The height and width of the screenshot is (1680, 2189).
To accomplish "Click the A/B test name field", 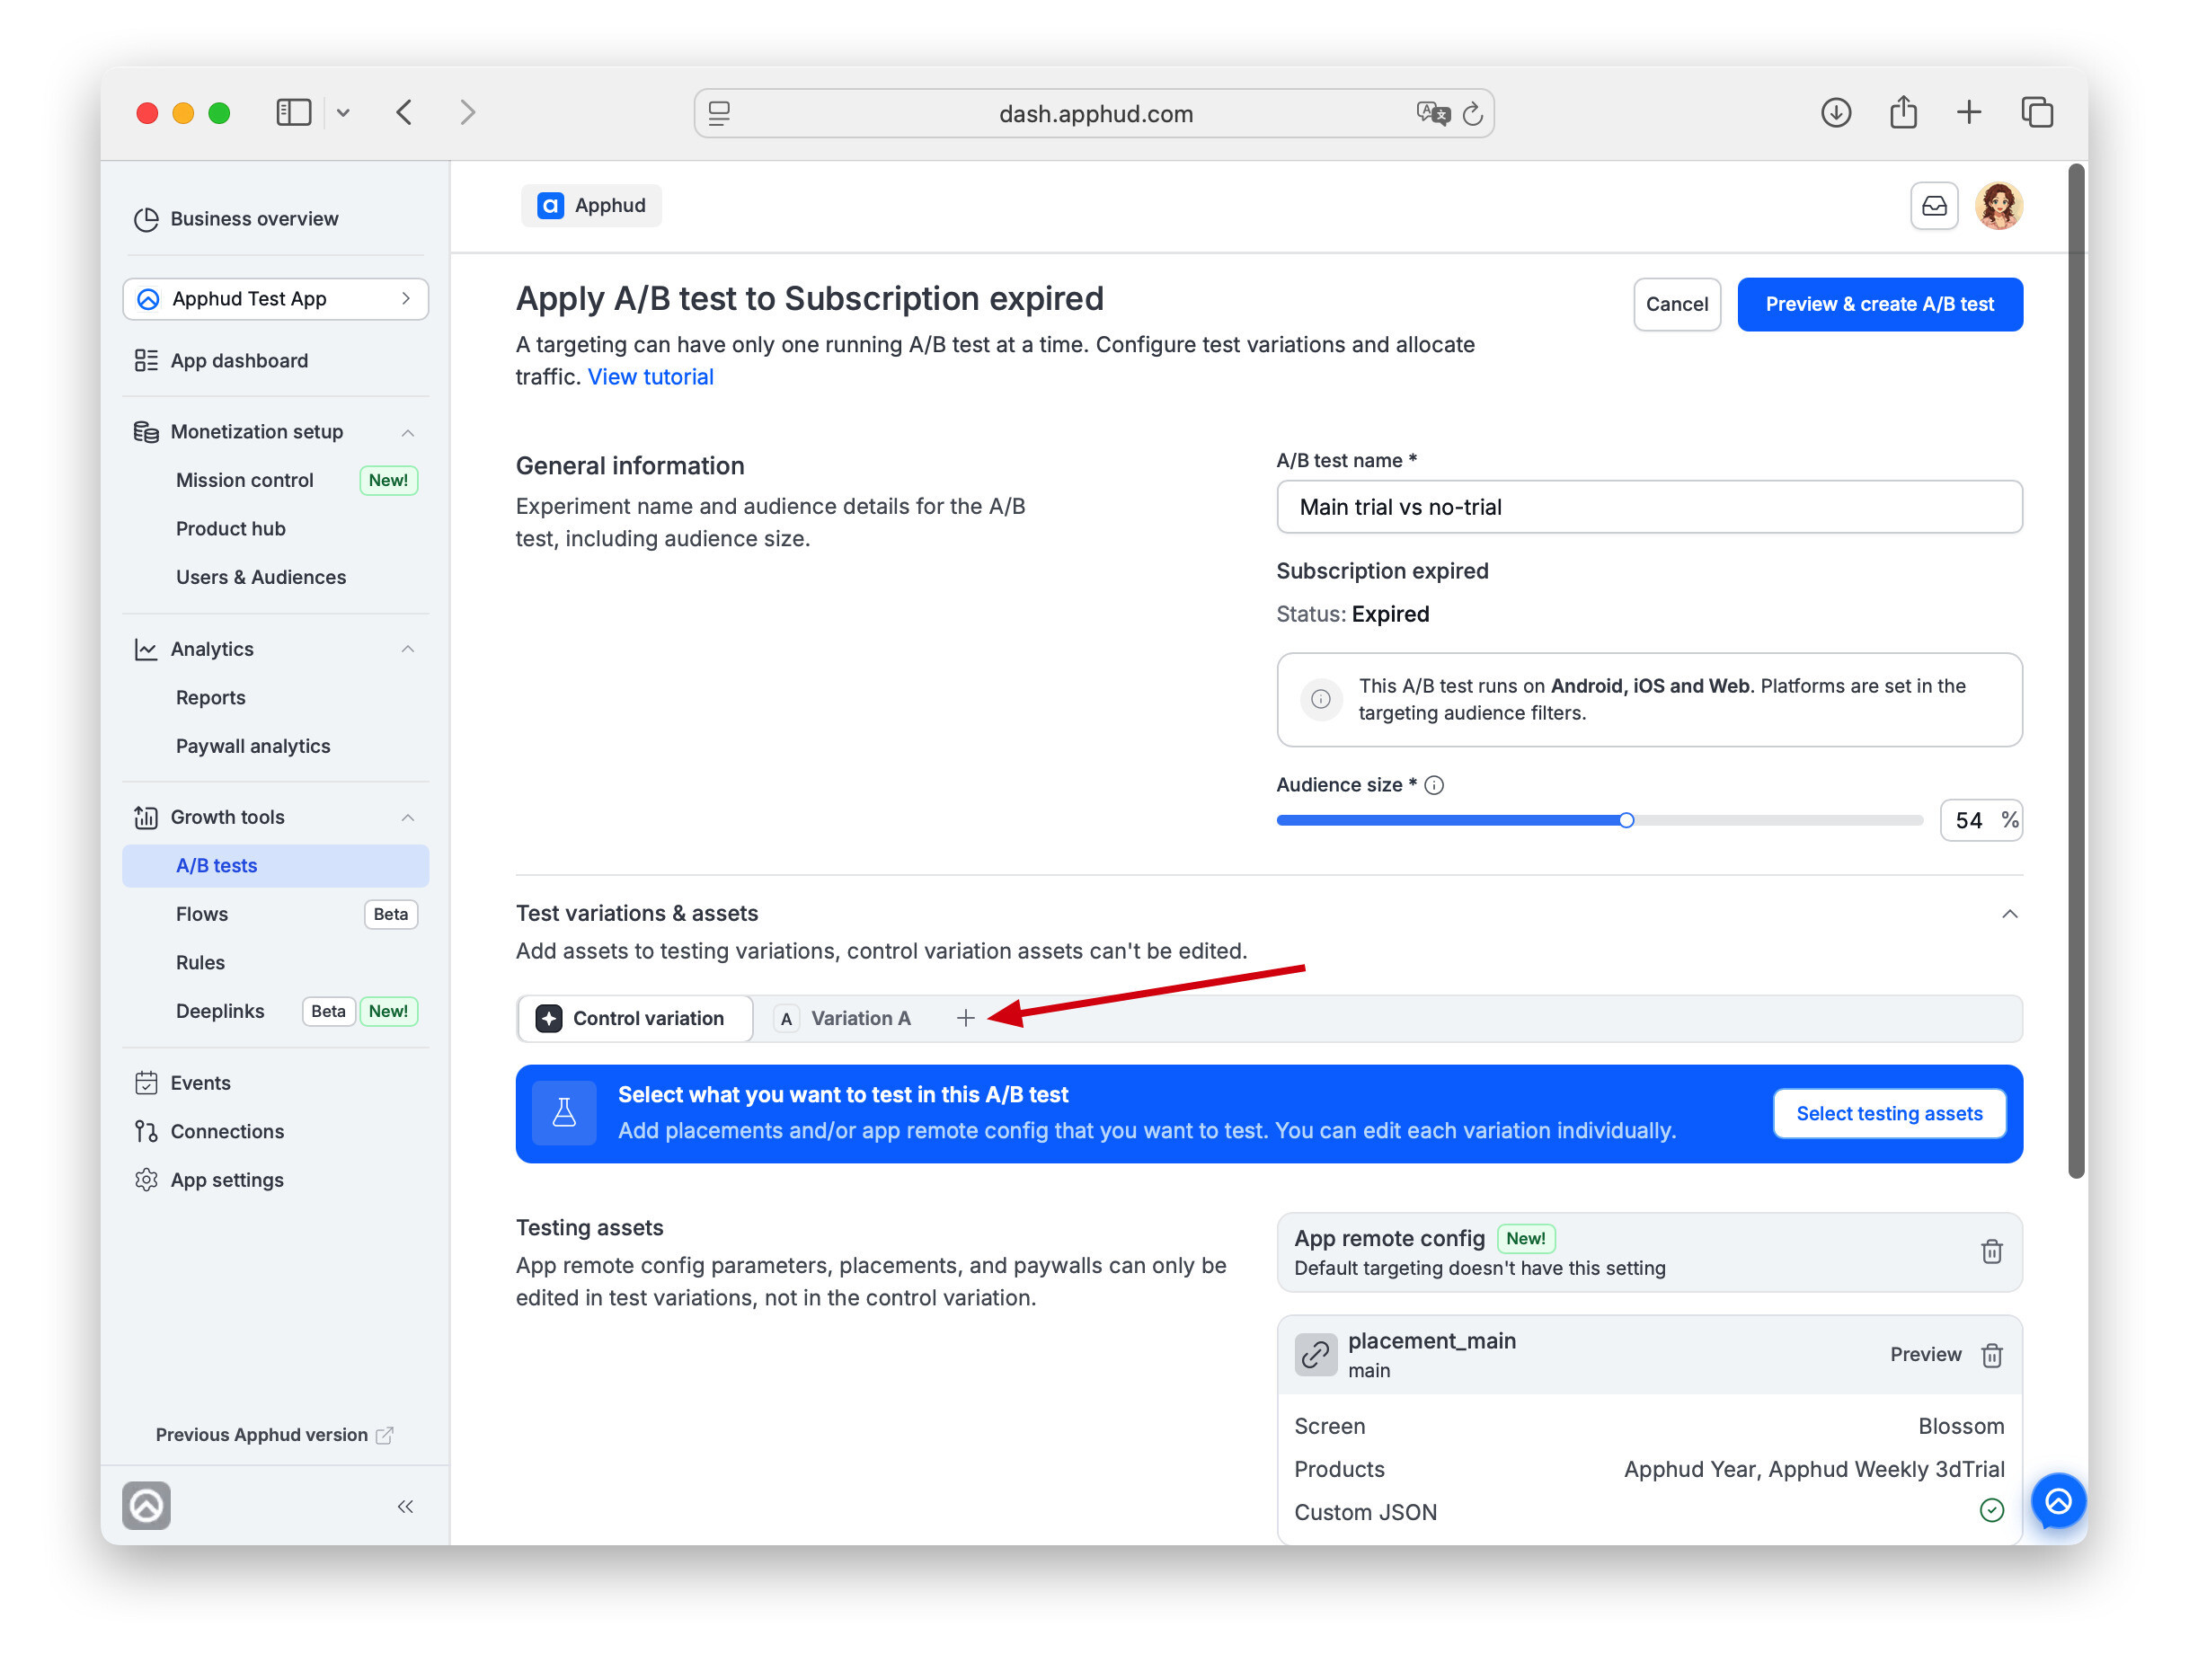I will pyautogui.click(x=1648, y=507).
